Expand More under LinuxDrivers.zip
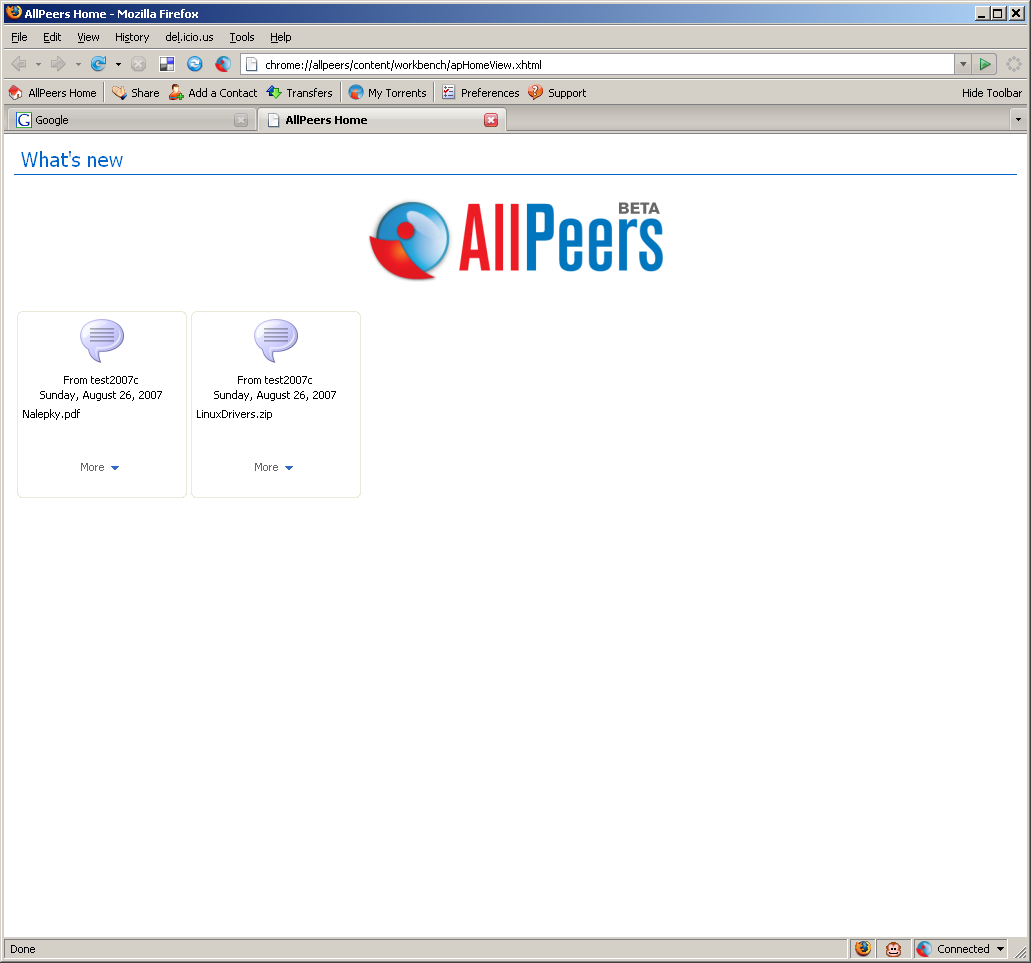1031x963 pixels. (274, 467)
